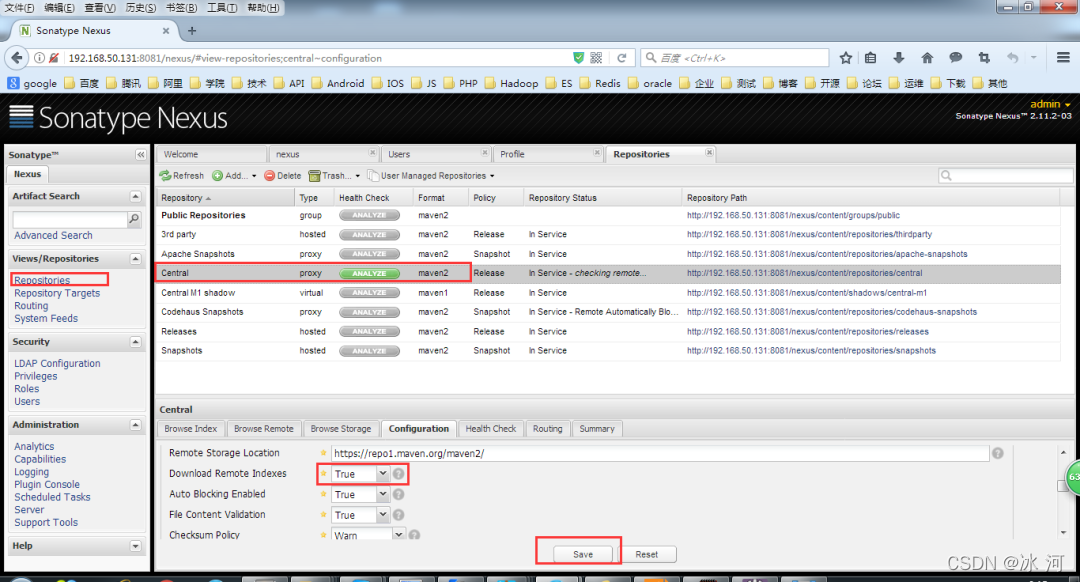This screenshot has width=1080, height=582.
Task: Click Refresh in the repositories toolbar
Action: click(182, 176)
